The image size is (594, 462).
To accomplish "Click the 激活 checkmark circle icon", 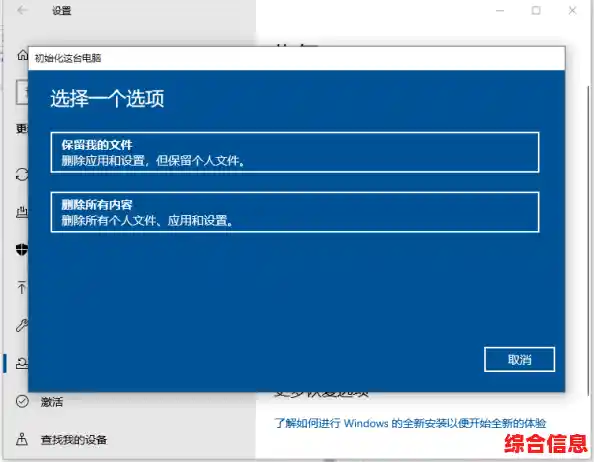I will click(x=22, y=401).
